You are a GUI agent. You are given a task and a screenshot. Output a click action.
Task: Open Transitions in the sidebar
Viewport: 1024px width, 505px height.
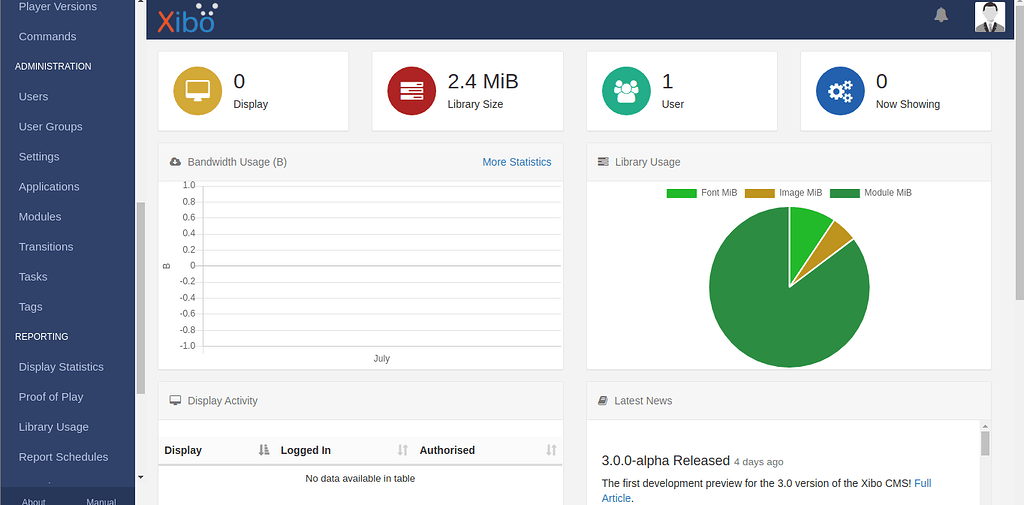coord(46,247)
